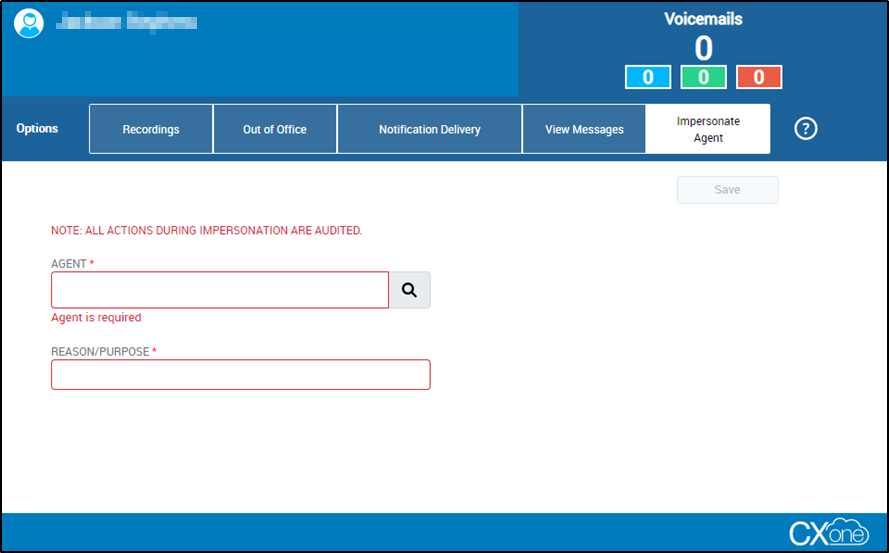Click the large total voicemail count
Screen dimensions: 889x553
pyautogui.click(x=703, y=47)
